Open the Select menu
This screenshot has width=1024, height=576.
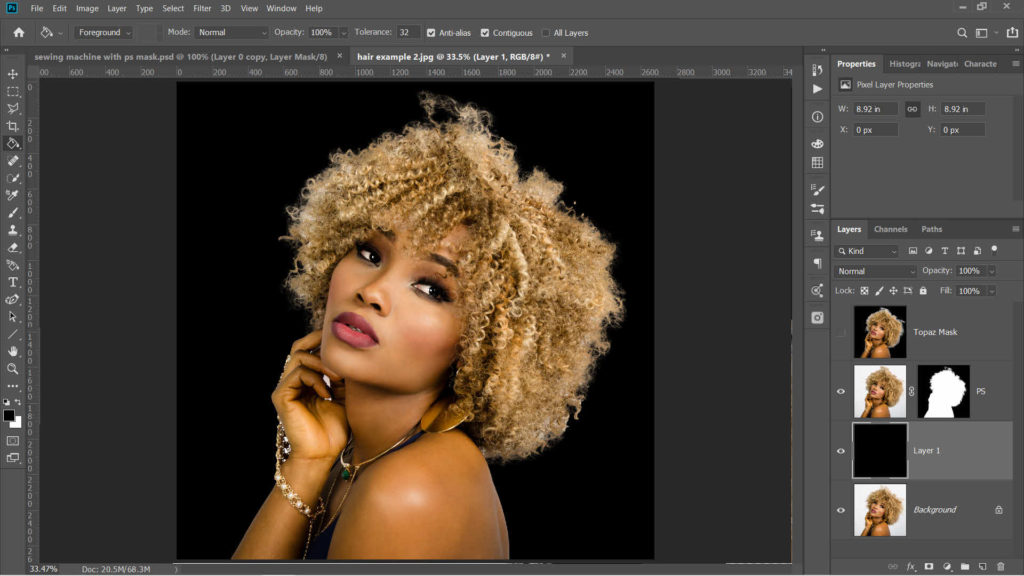pos(173,8)
